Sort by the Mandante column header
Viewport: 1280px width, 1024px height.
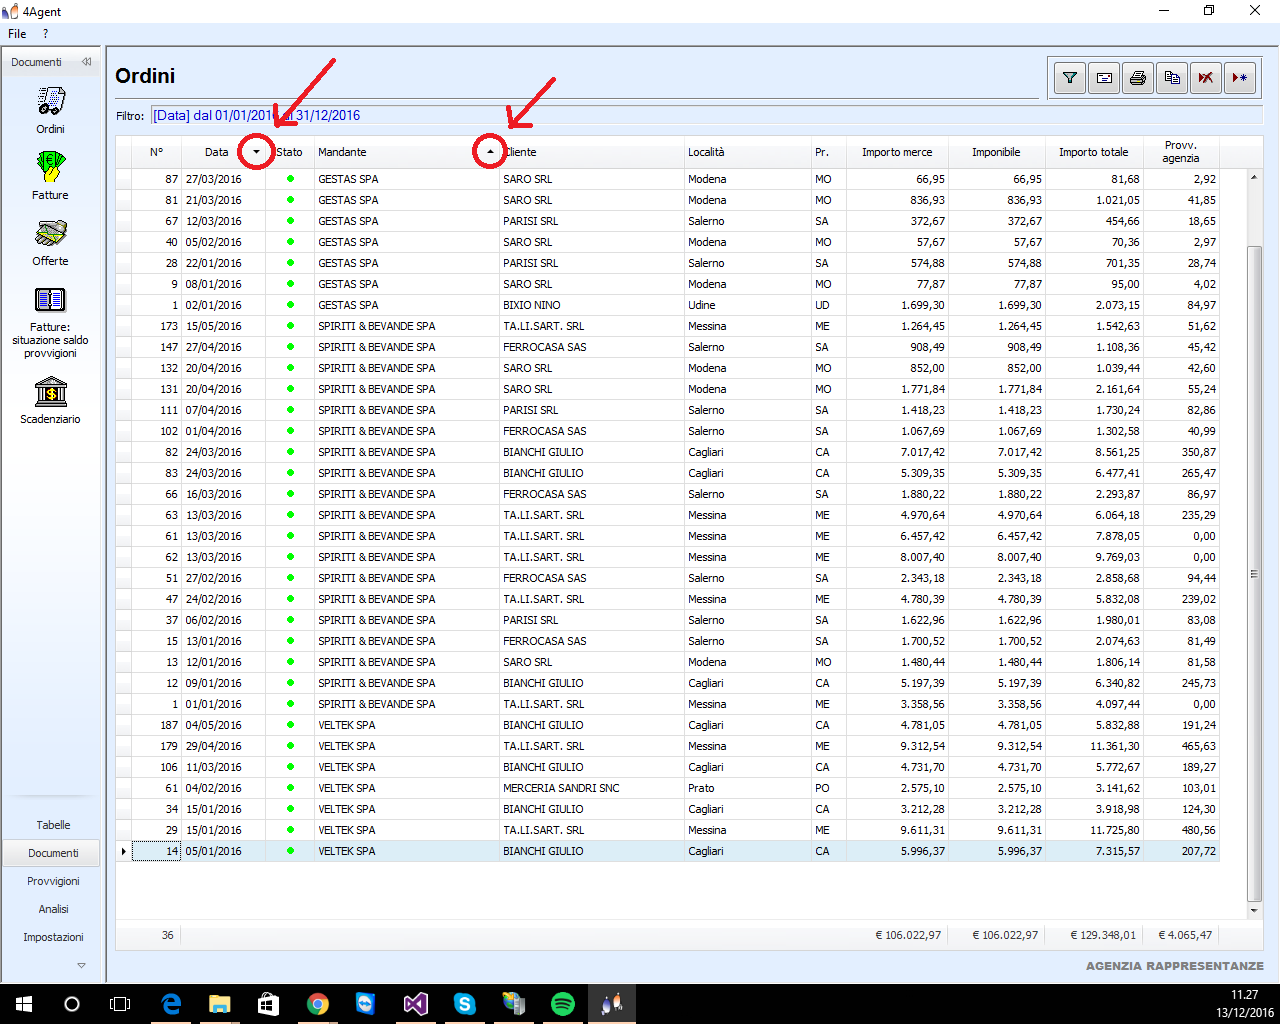406,152
